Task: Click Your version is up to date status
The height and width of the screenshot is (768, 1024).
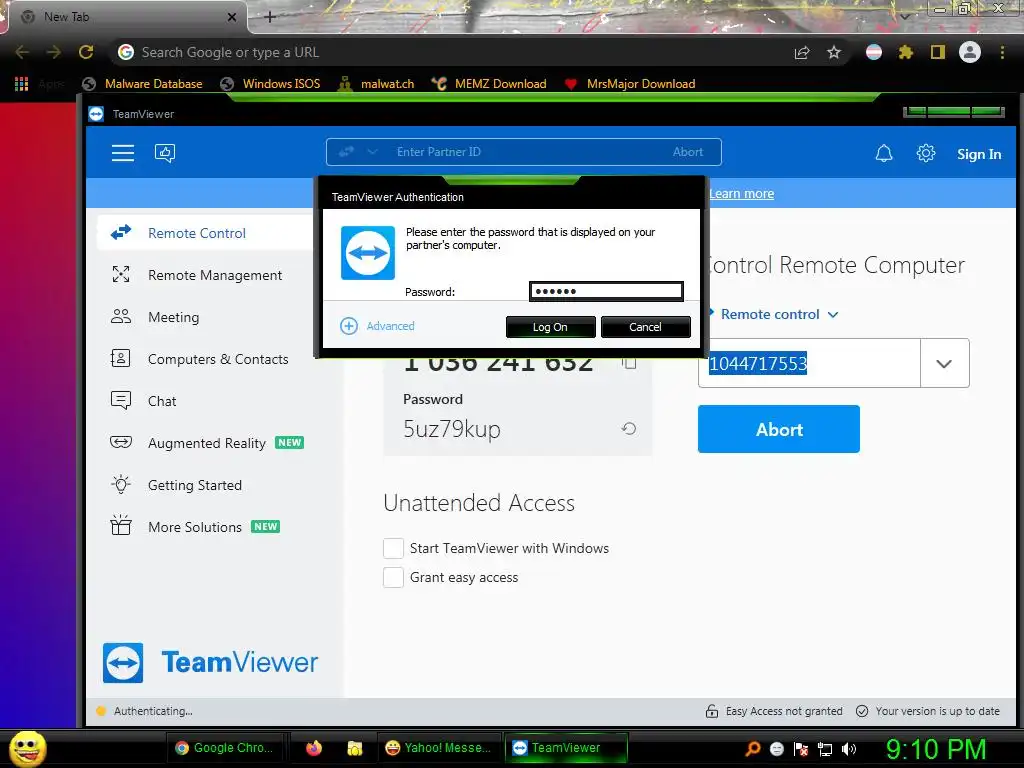Action: coord(928,711)
